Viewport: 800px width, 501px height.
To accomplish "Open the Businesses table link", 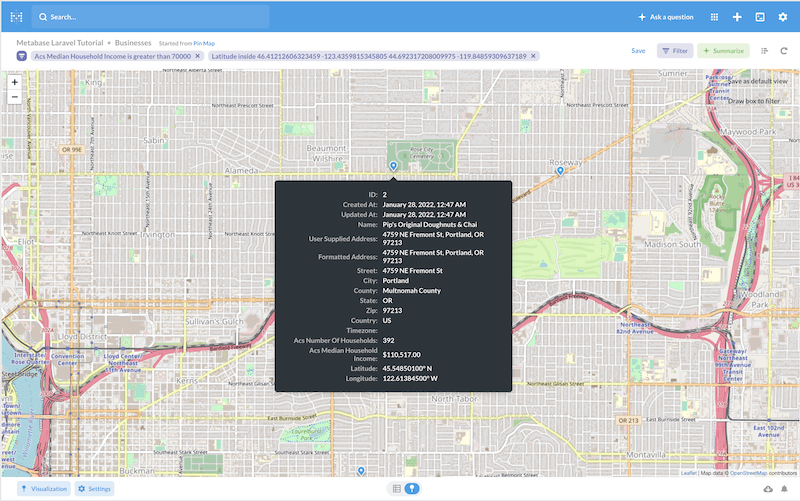I will 133,43.
